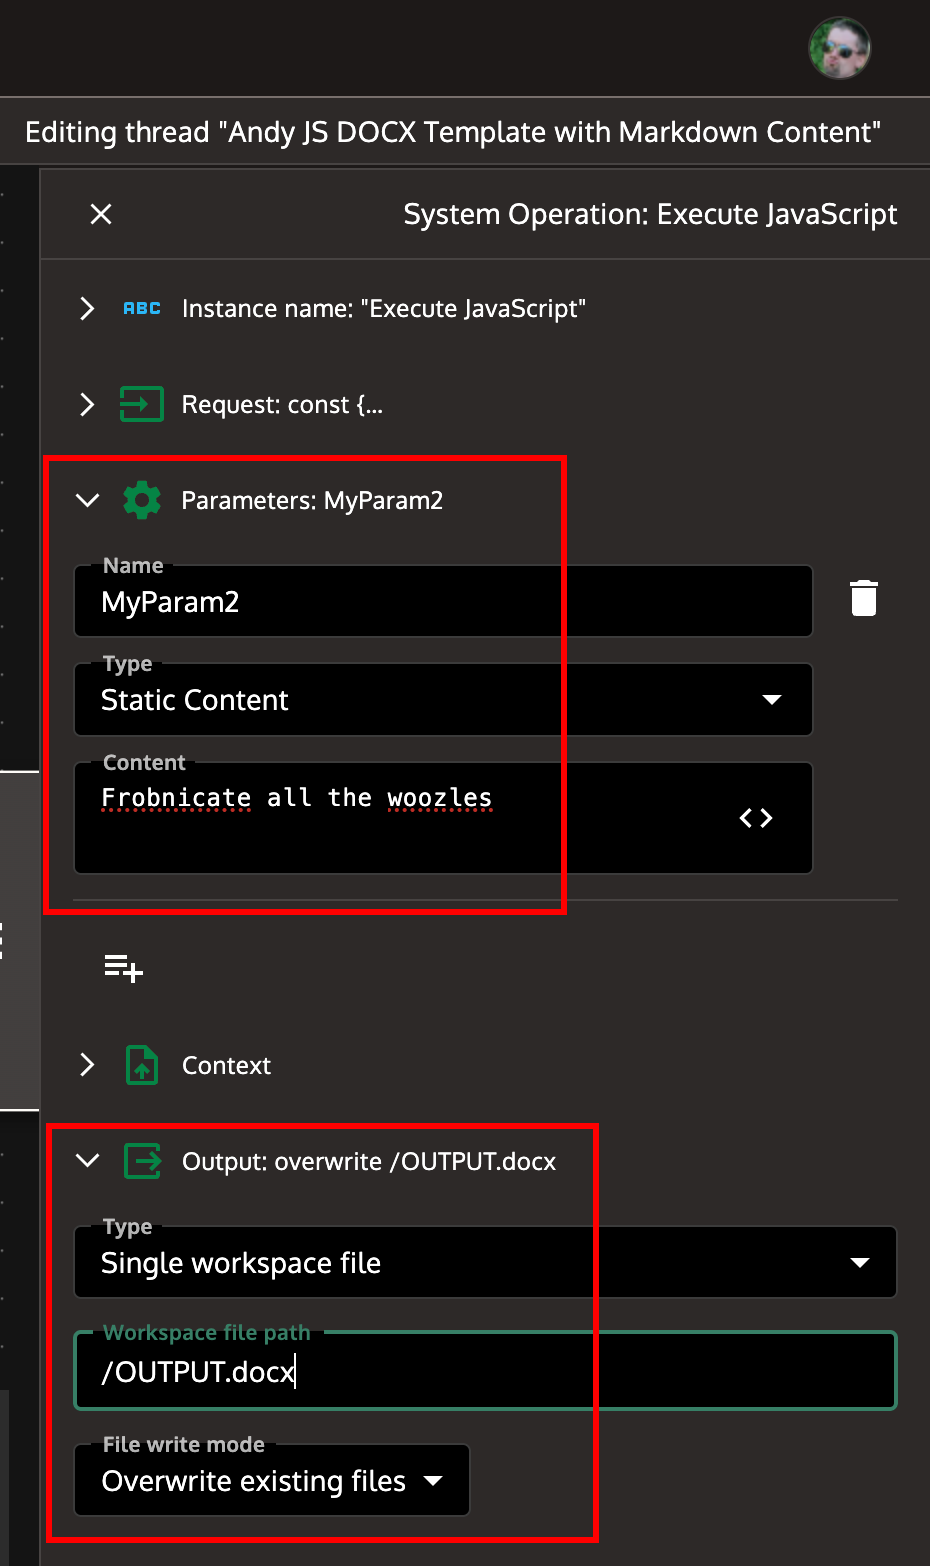
Task: Collapse the Output: overwrite /OUTPUT.docx section
Action: pos(87,1161)
